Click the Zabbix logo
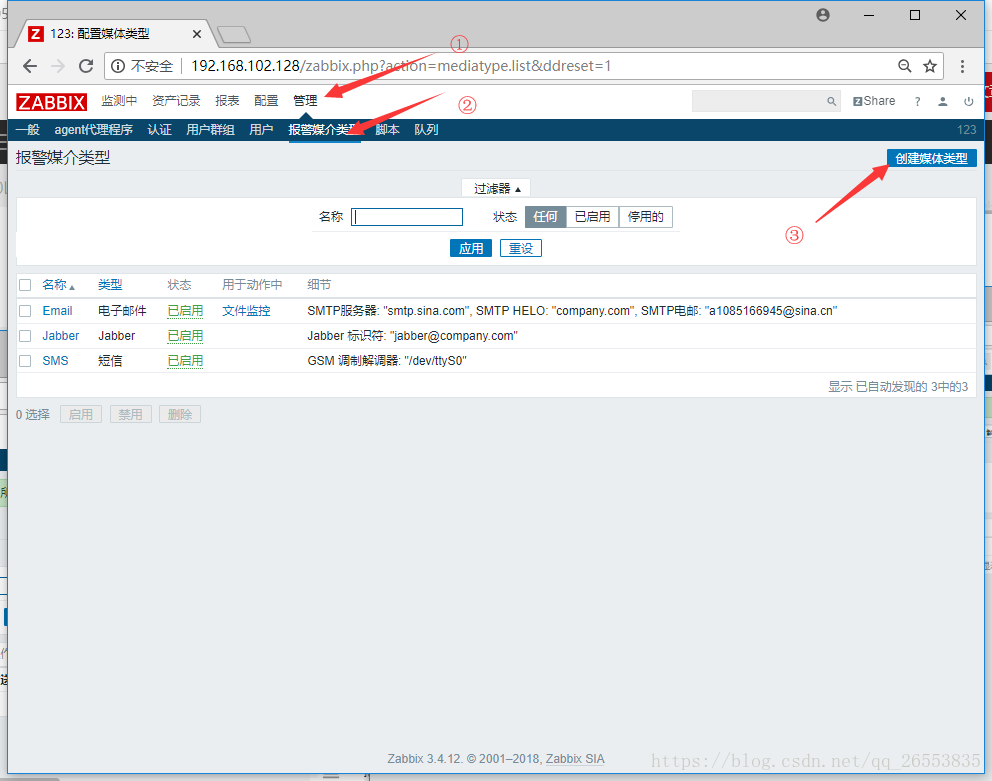Screen dimensions: 992x781 coord(51,102)
